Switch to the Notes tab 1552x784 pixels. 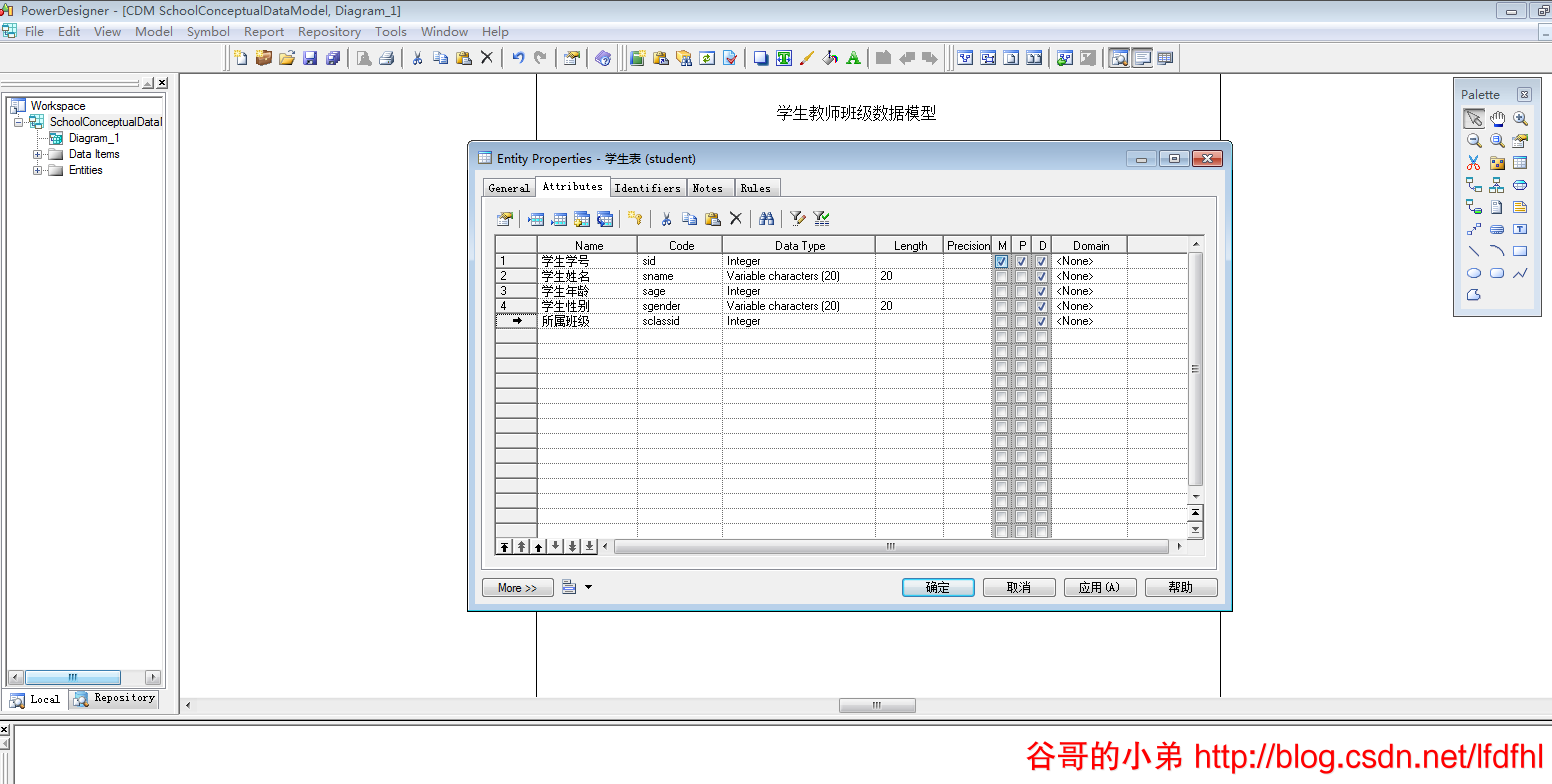click(708, 188)
